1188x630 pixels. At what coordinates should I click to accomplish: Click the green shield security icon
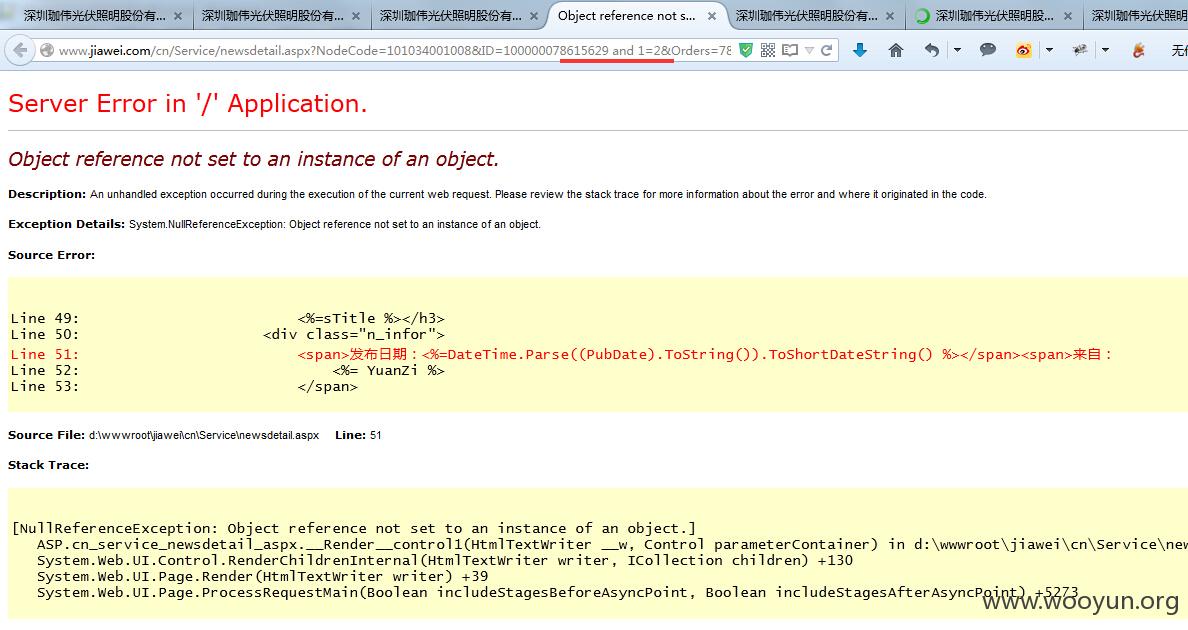(746, 50)
